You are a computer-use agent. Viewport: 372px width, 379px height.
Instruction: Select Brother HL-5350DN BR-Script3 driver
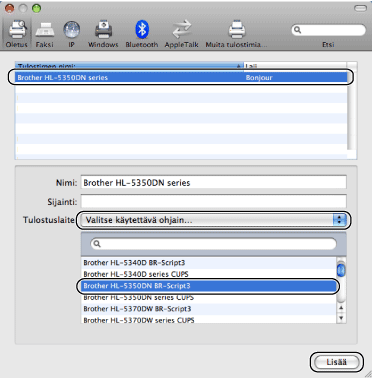209,286
